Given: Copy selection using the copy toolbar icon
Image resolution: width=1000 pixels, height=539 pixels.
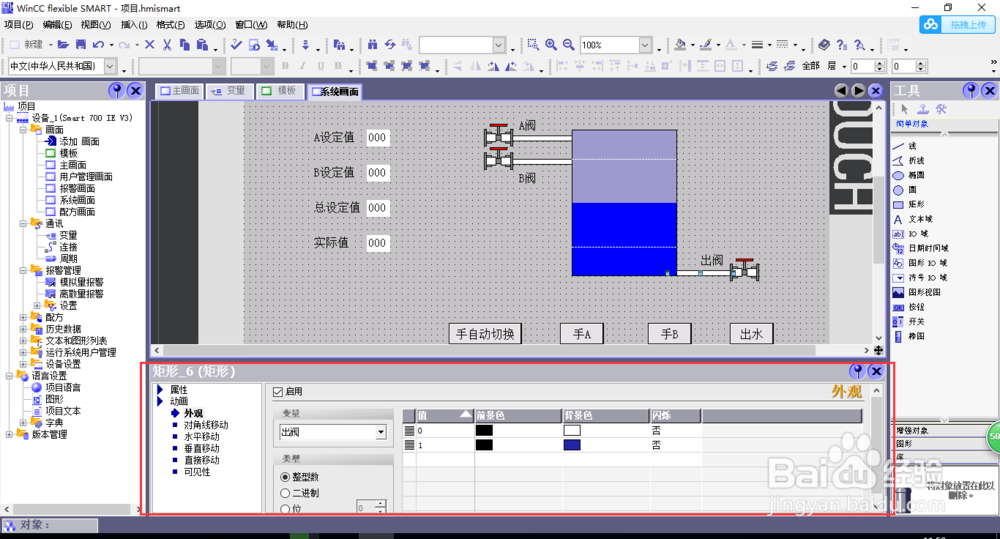Looking at the screenshot, I should click(185, 45).
